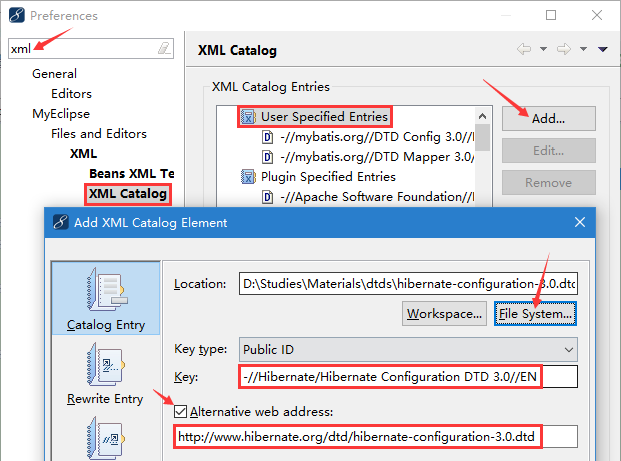Image resolution: width=621 pixels, height=461 pixels.
Task: Choose the Catalog Entry label
Action: (x=106, y=325)
